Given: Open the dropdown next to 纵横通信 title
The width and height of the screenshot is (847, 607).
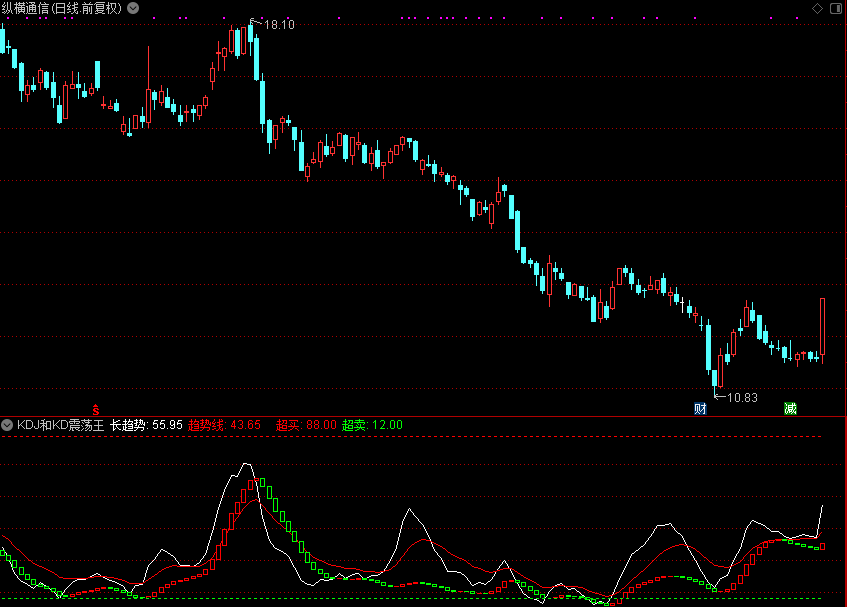Looking at the screenshot, I should click(x=133, y=8).
